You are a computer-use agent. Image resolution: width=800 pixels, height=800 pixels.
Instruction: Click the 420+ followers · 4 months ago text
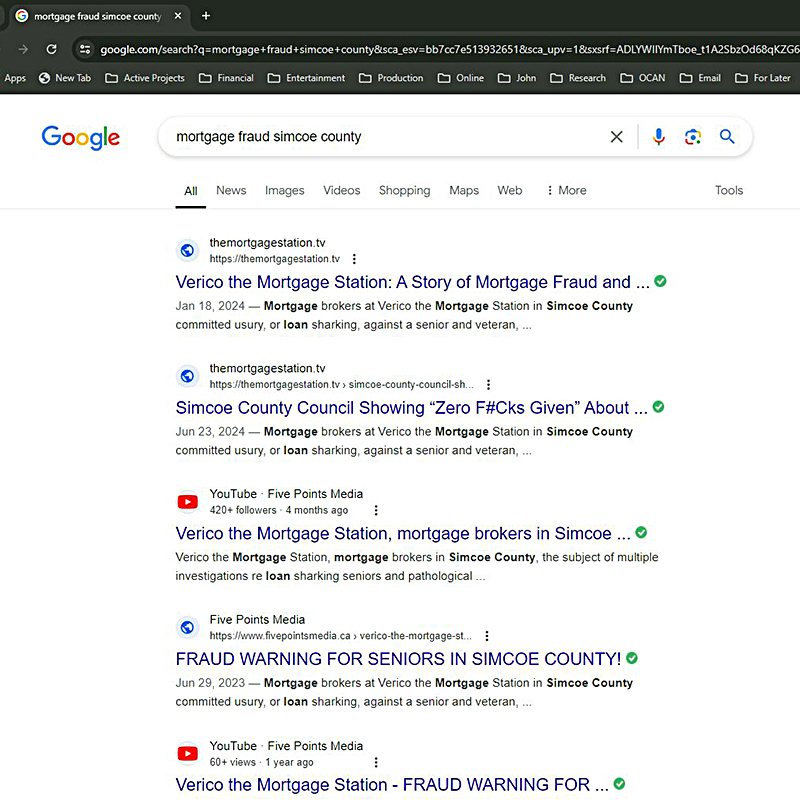tap(279, 510)
